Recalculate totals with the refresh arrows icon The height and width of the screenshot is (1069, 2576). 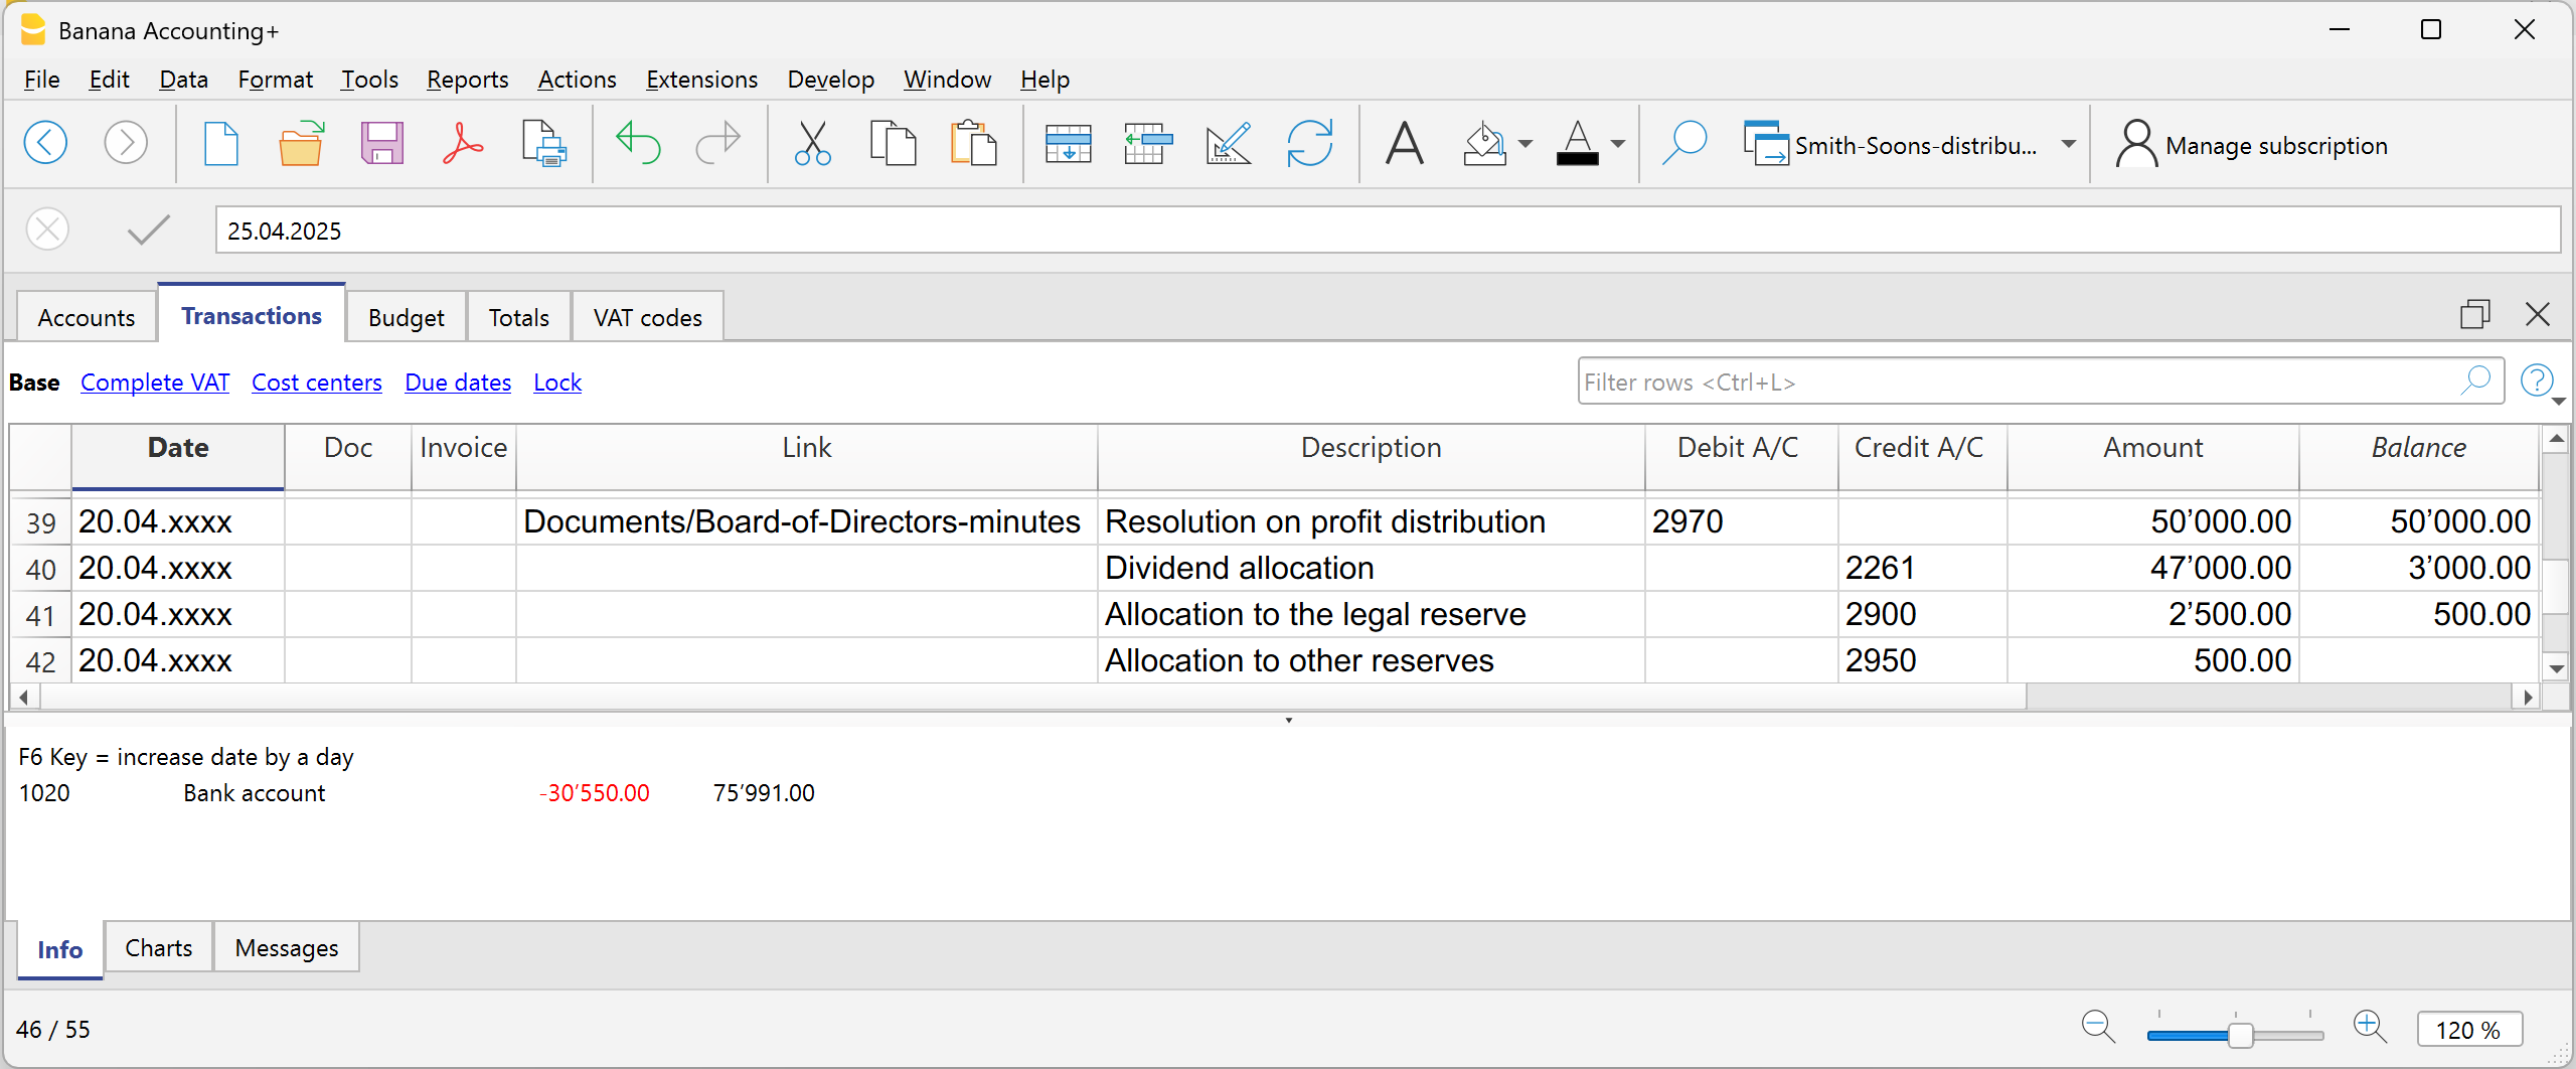pos(1309,143)
